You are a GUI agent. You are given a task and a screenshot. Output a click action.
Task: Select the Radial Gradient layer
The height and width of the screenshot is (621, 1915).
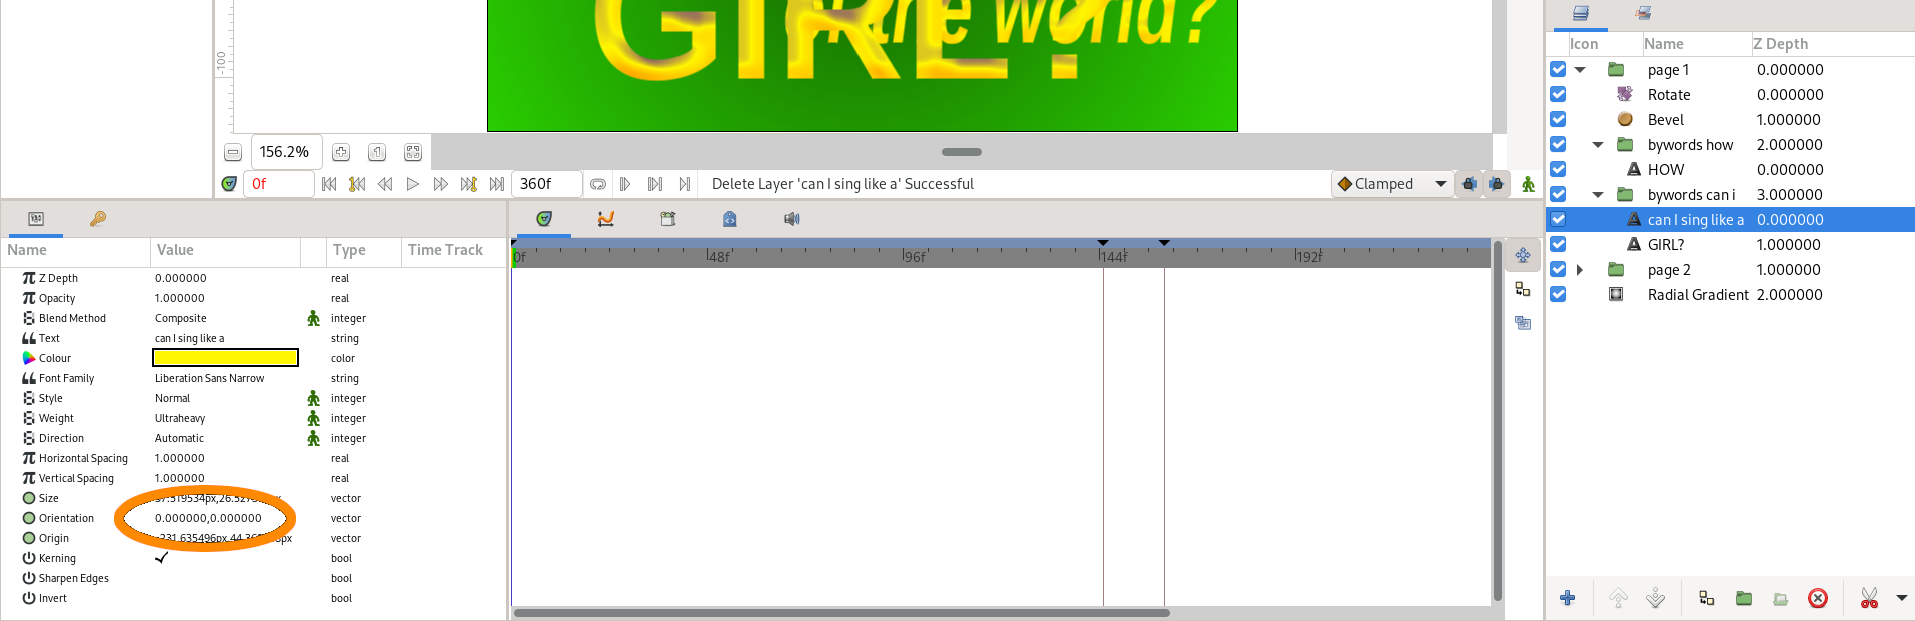point(1698,294)
